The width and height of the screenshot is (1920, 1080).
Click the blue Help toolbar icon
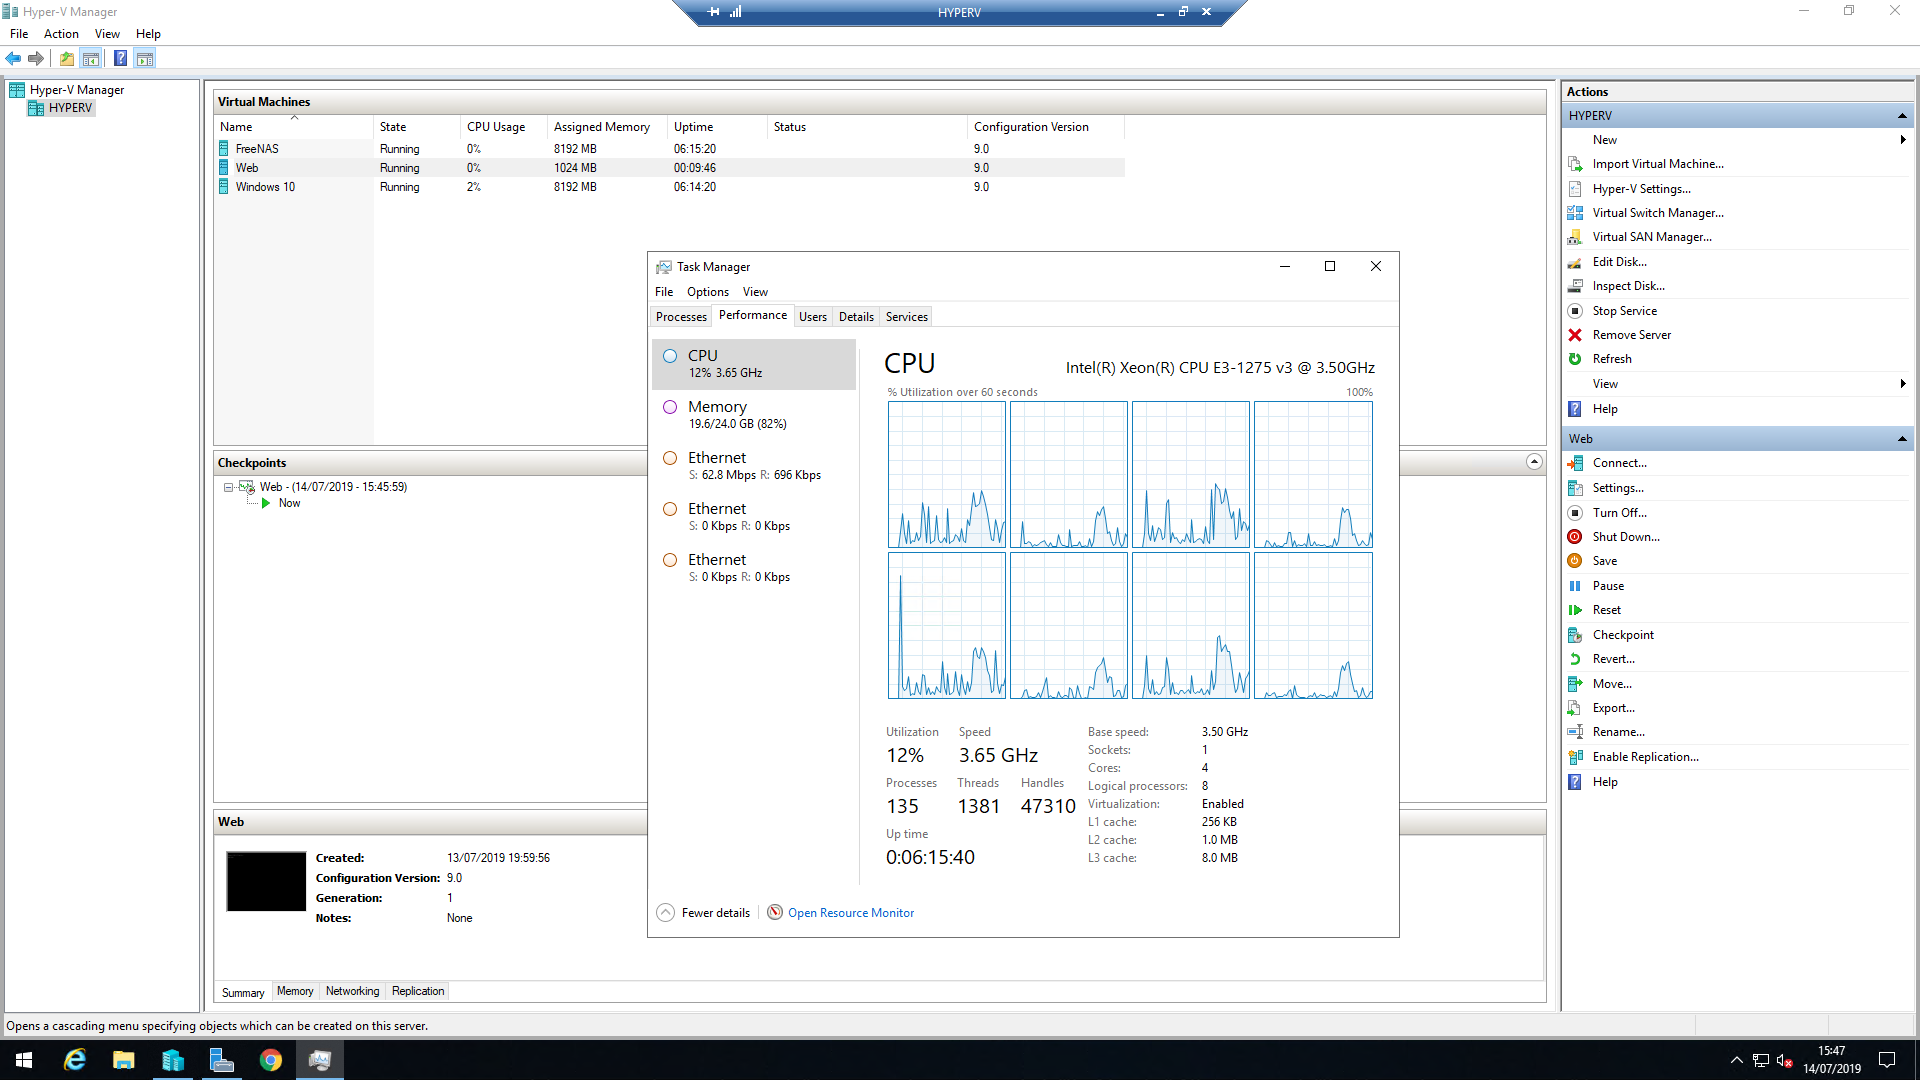(x=120, y=58)
